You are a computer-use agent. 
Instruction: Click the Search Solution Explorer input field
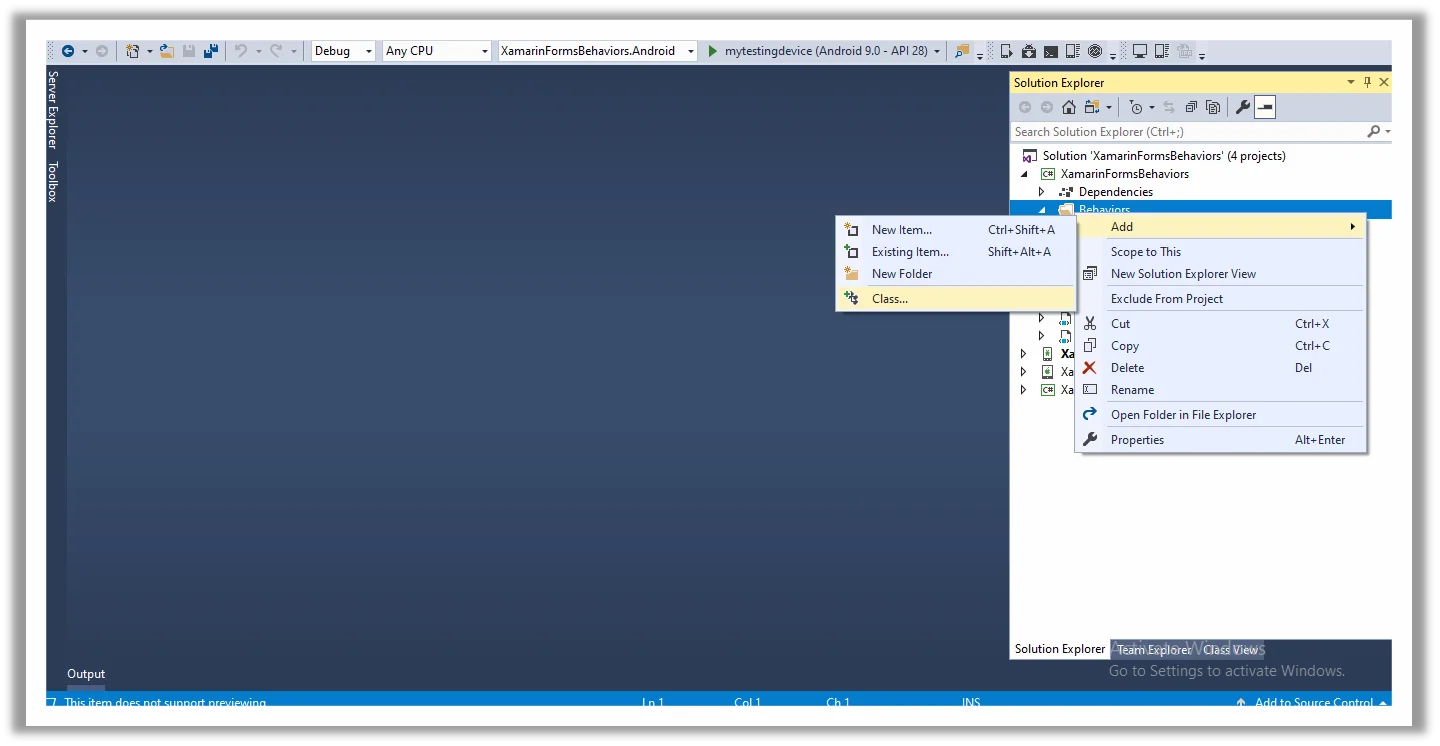click(1188, 131)
